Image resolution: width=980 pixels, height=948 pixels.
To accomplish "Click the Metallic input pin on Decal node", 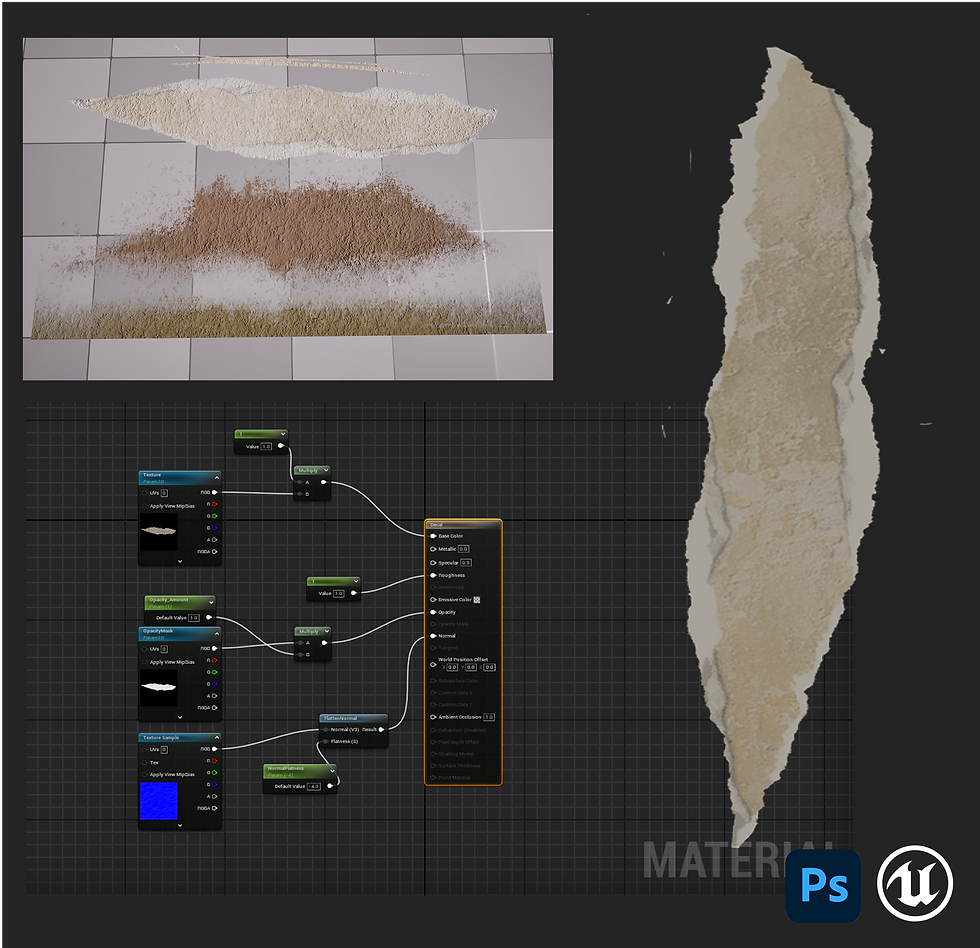I will coord(433,549).
